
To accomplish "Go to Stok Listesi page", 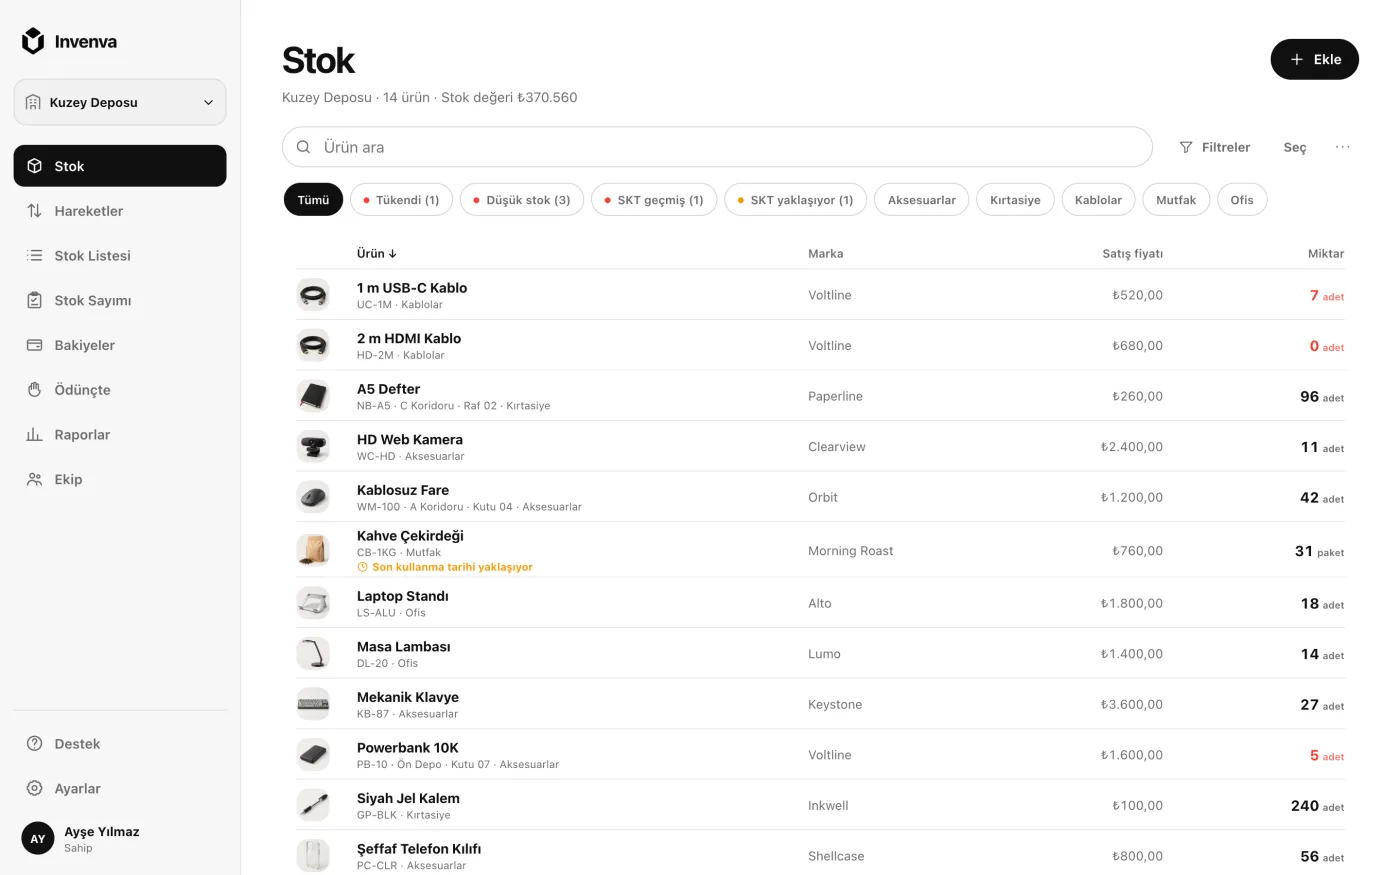I will (120, 256).
